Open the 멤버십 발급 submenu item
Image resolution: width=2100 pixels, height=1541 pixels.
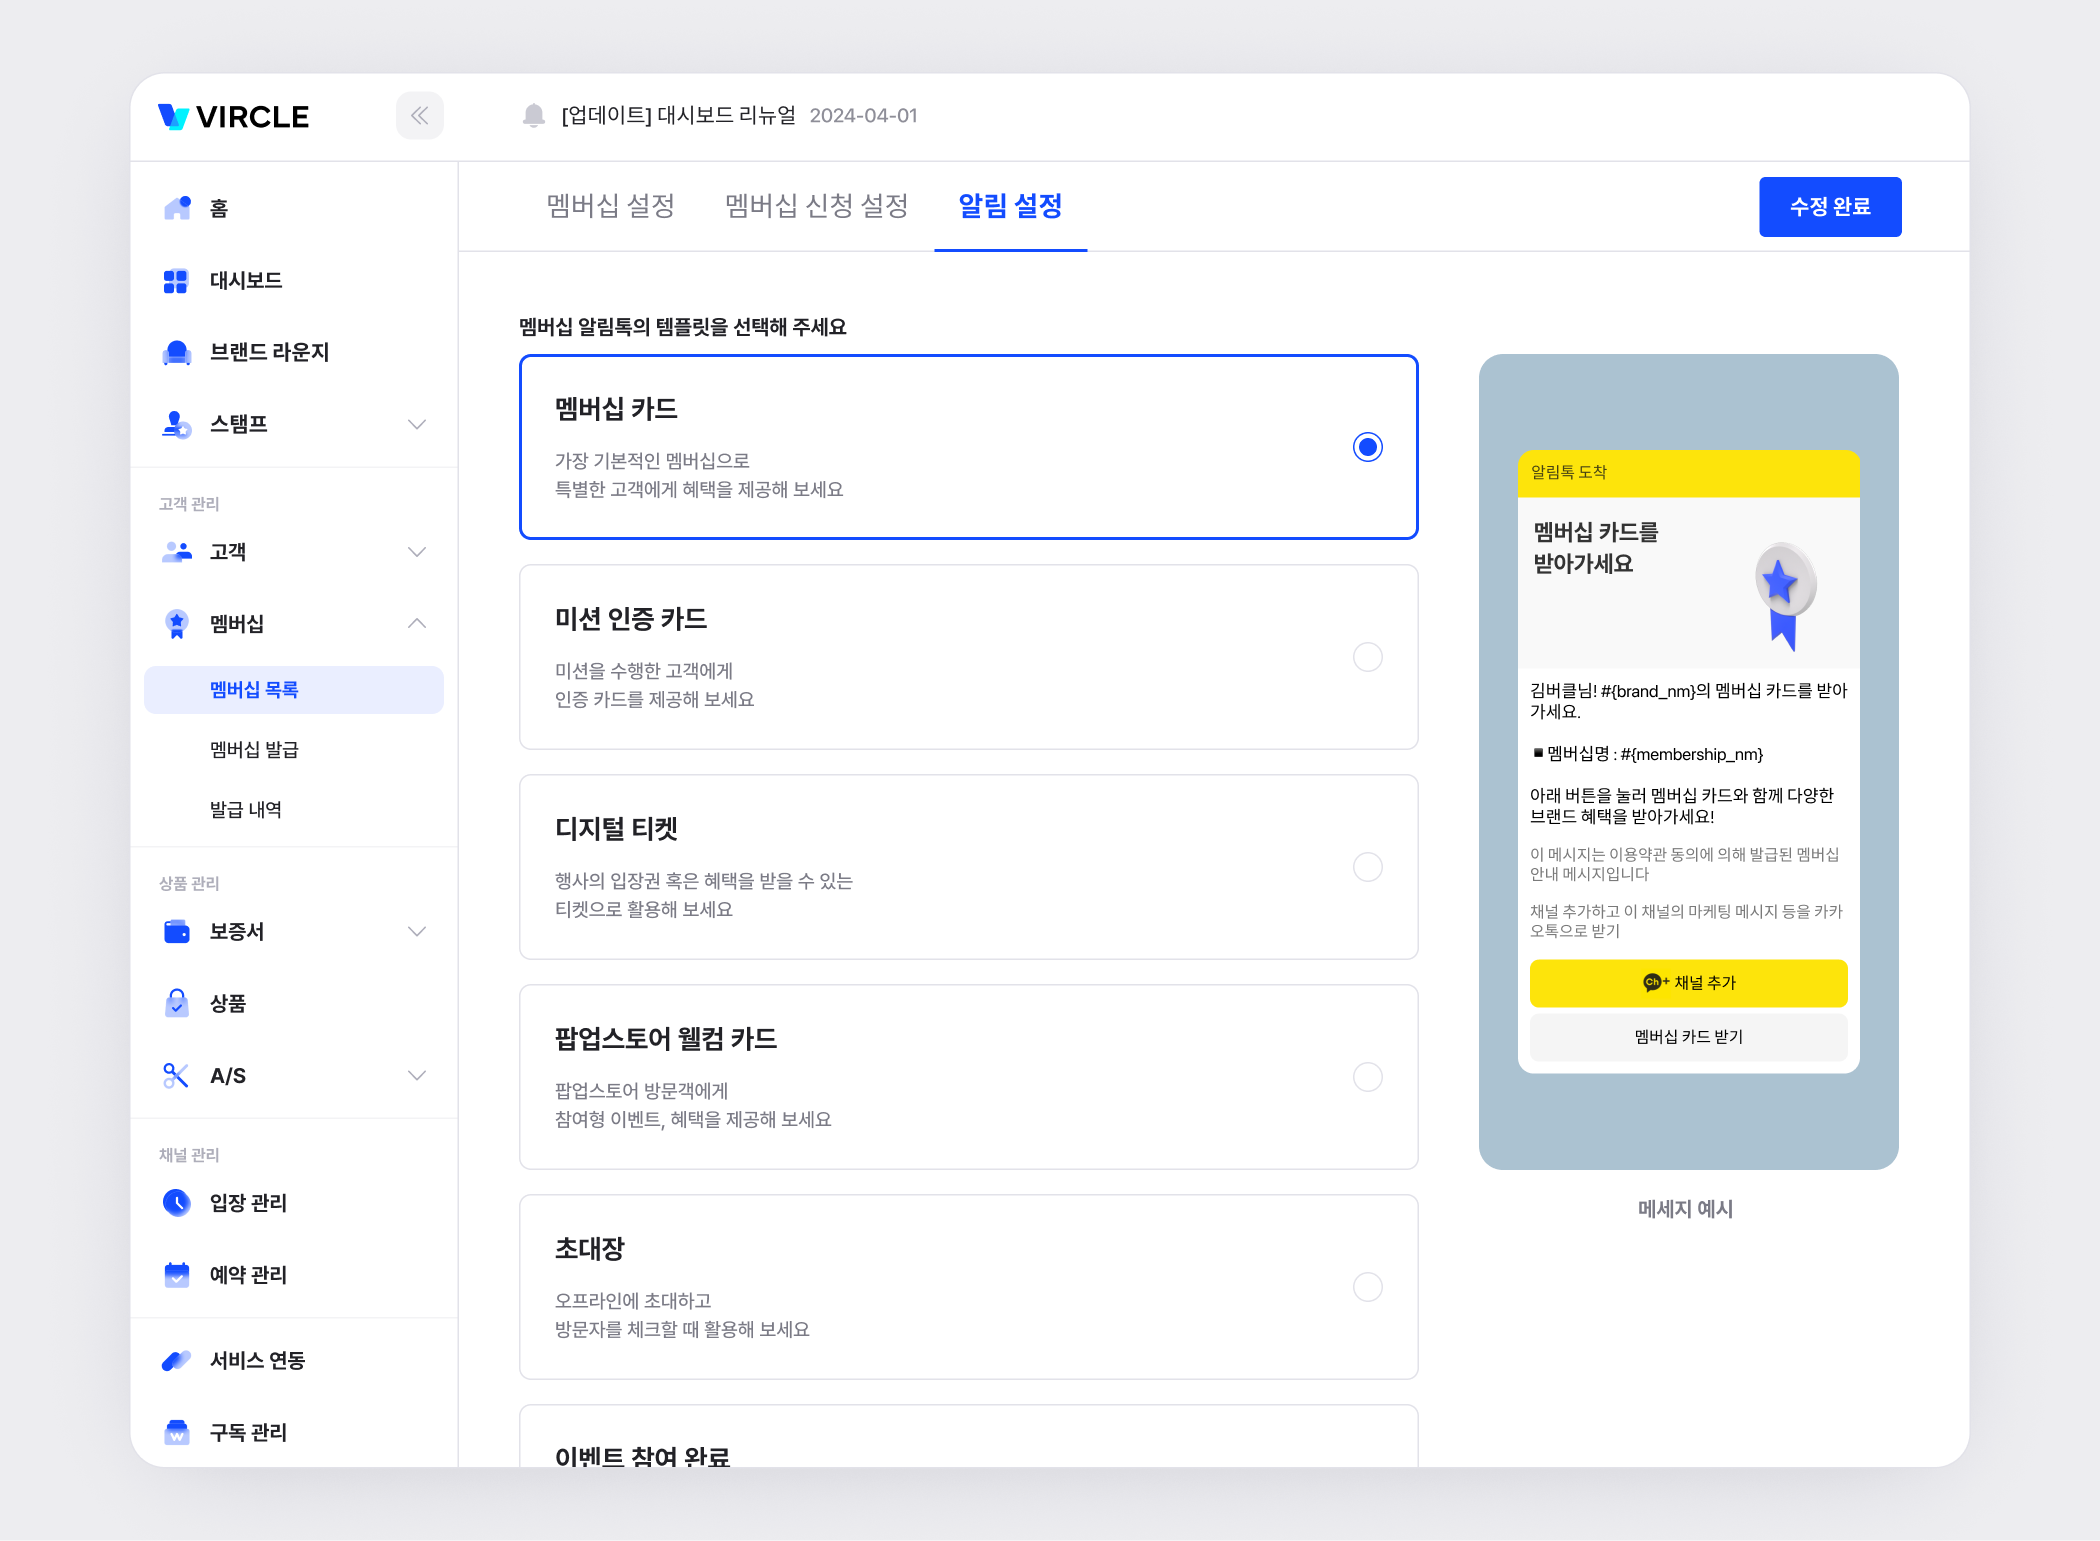[254, 750]
